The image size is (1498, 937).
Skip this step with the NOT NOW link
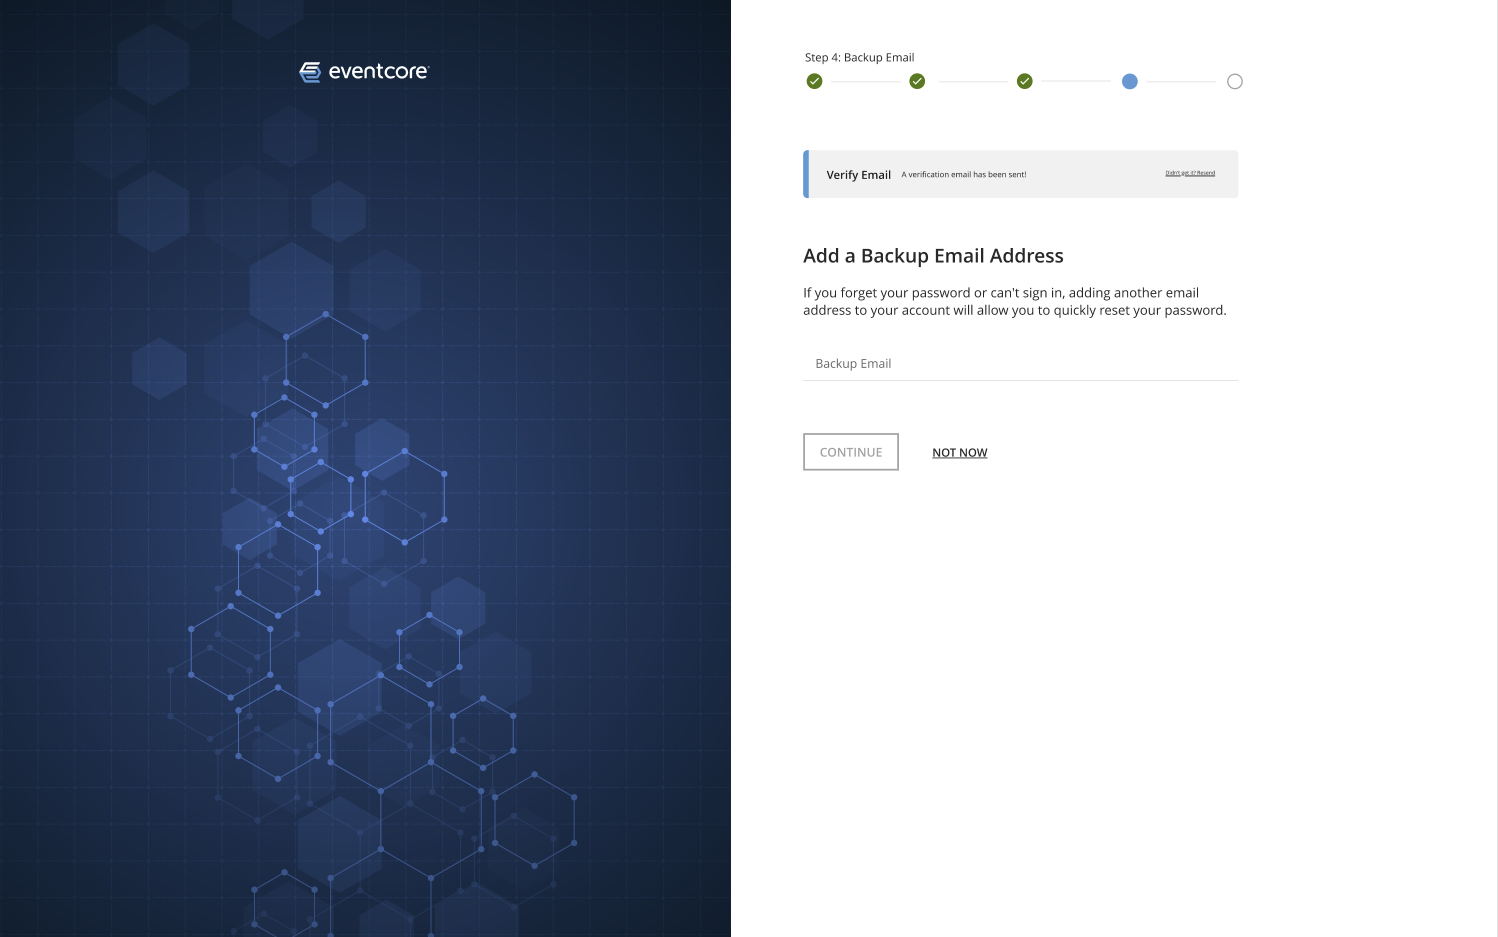pos(959,453)
